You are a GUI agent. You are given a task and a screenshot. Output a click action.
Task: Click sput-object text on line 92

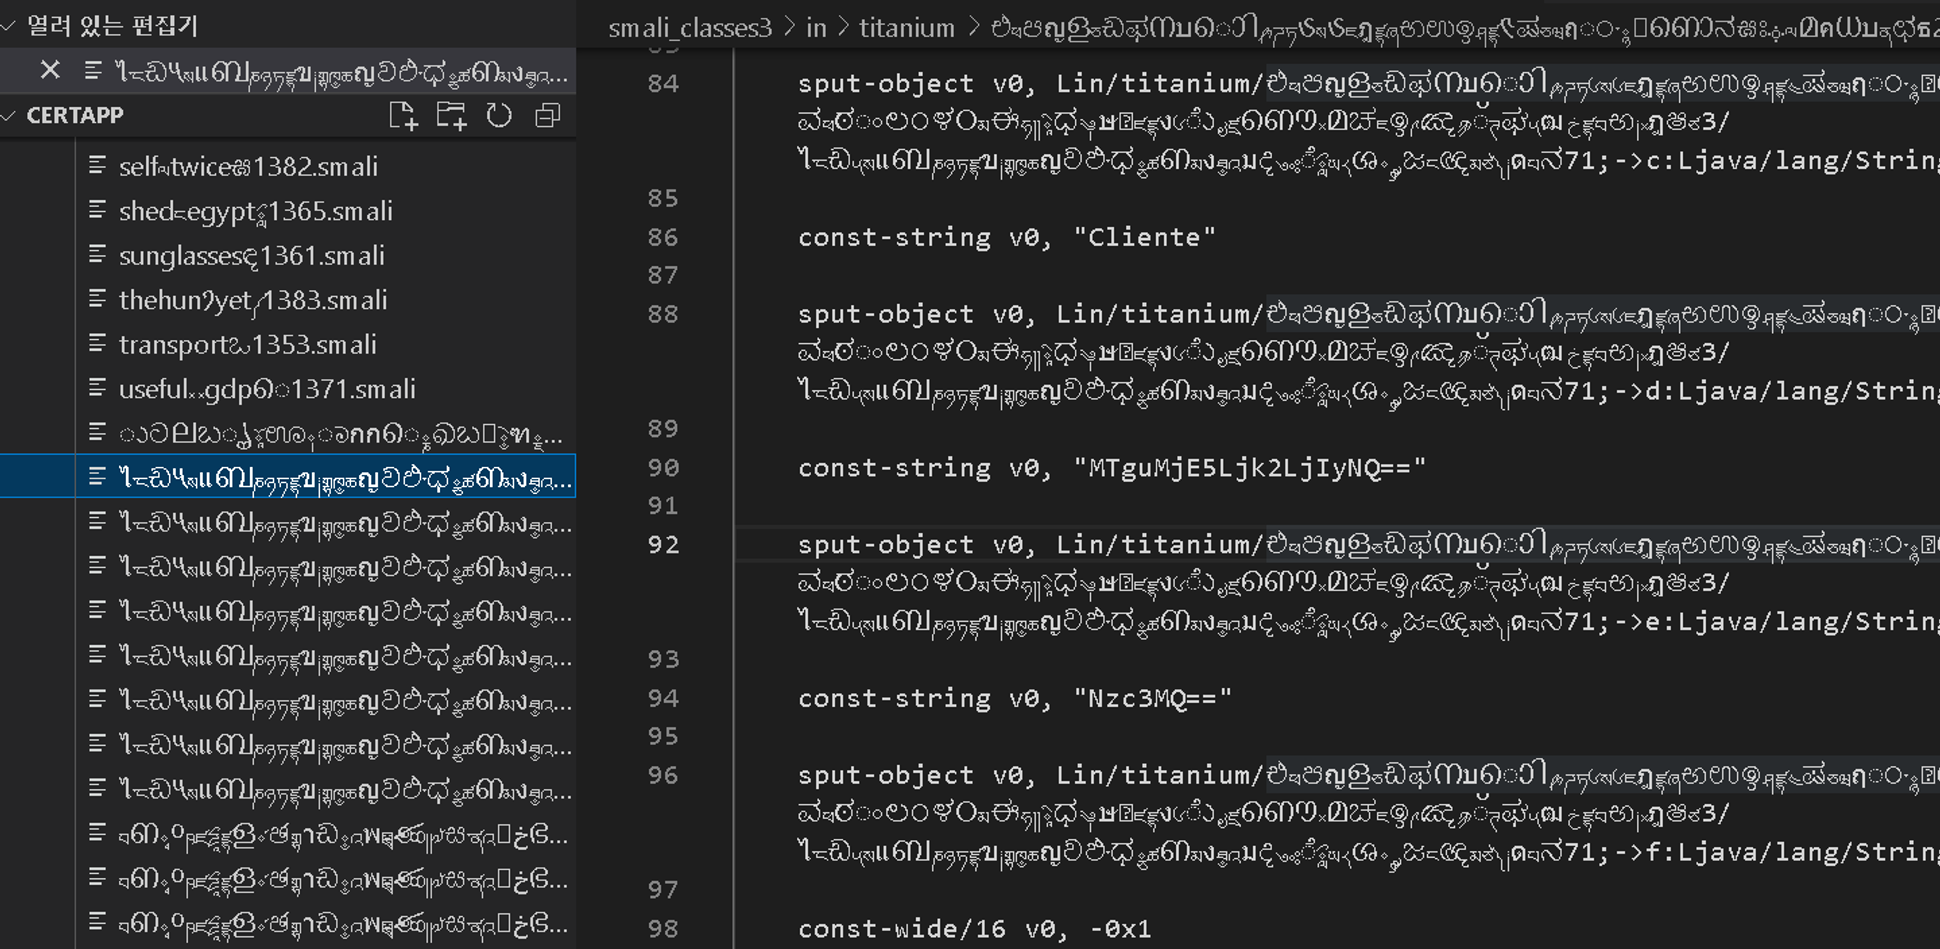[x=885, y=545]
